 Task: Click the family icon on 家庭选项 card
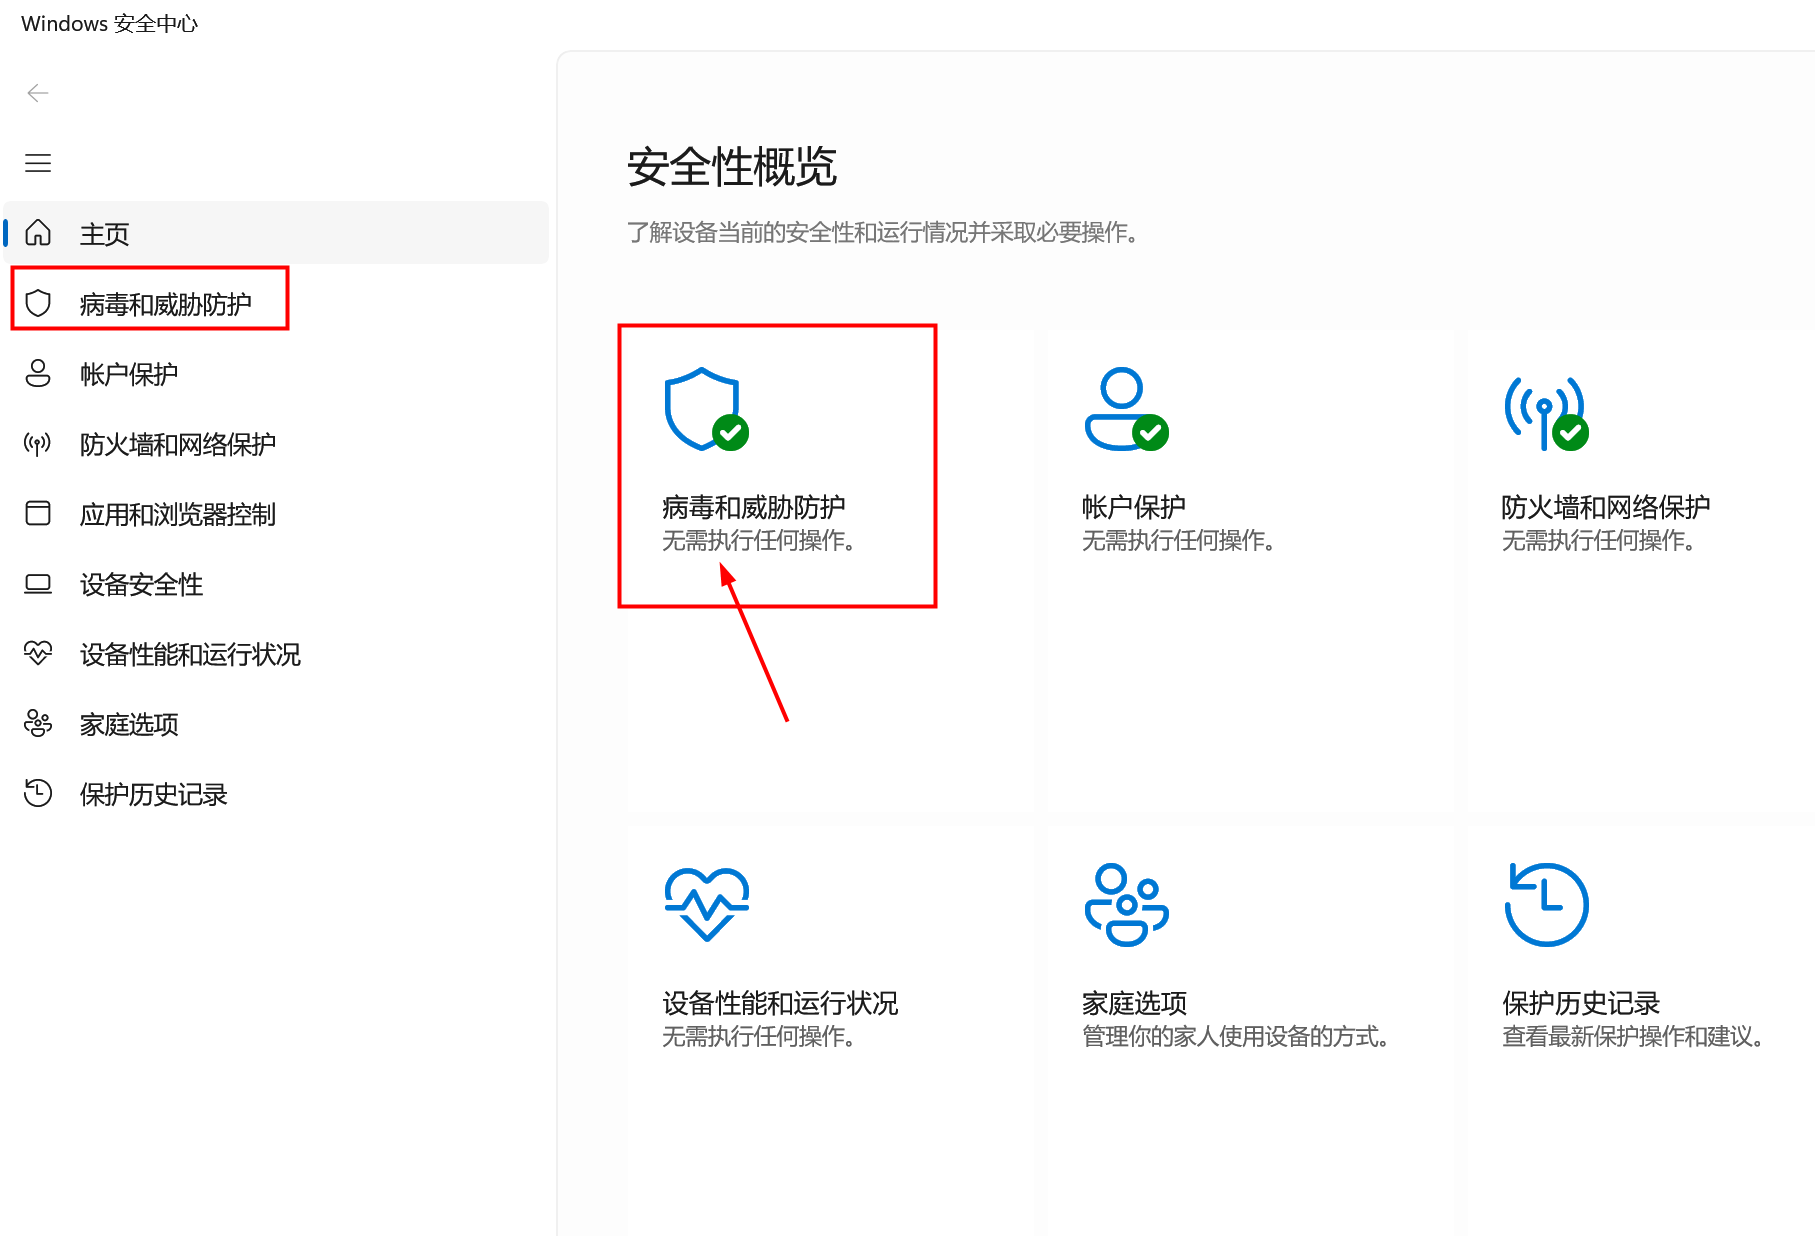coord(1127,905)
